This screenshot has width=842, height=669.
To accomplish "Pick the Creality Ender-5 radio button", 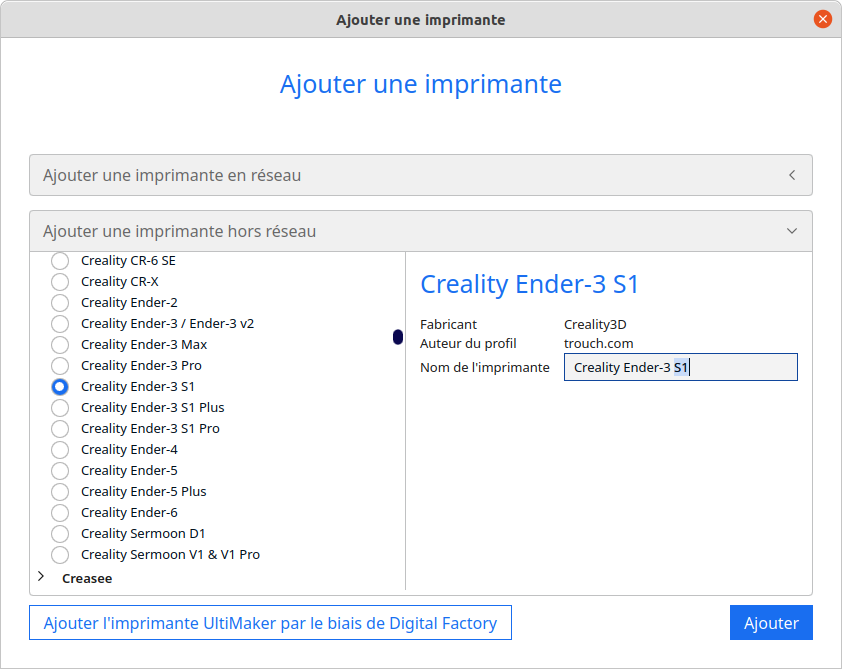I will (60, 471).
